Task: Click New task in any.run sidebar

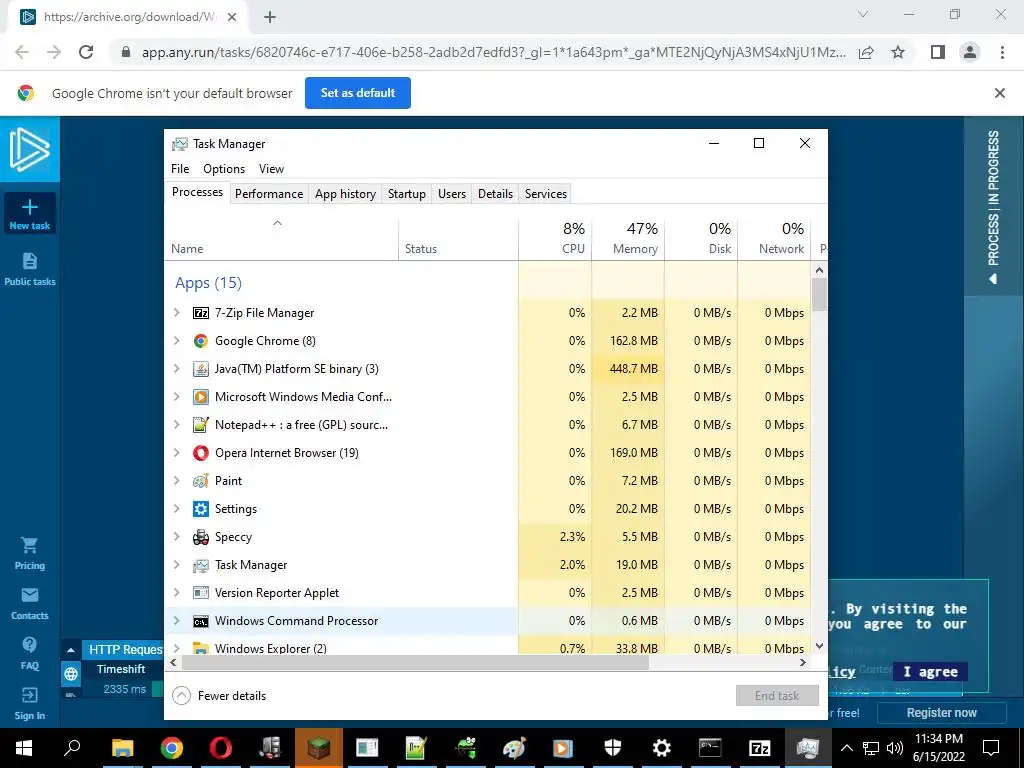Action: coord(29,214)
